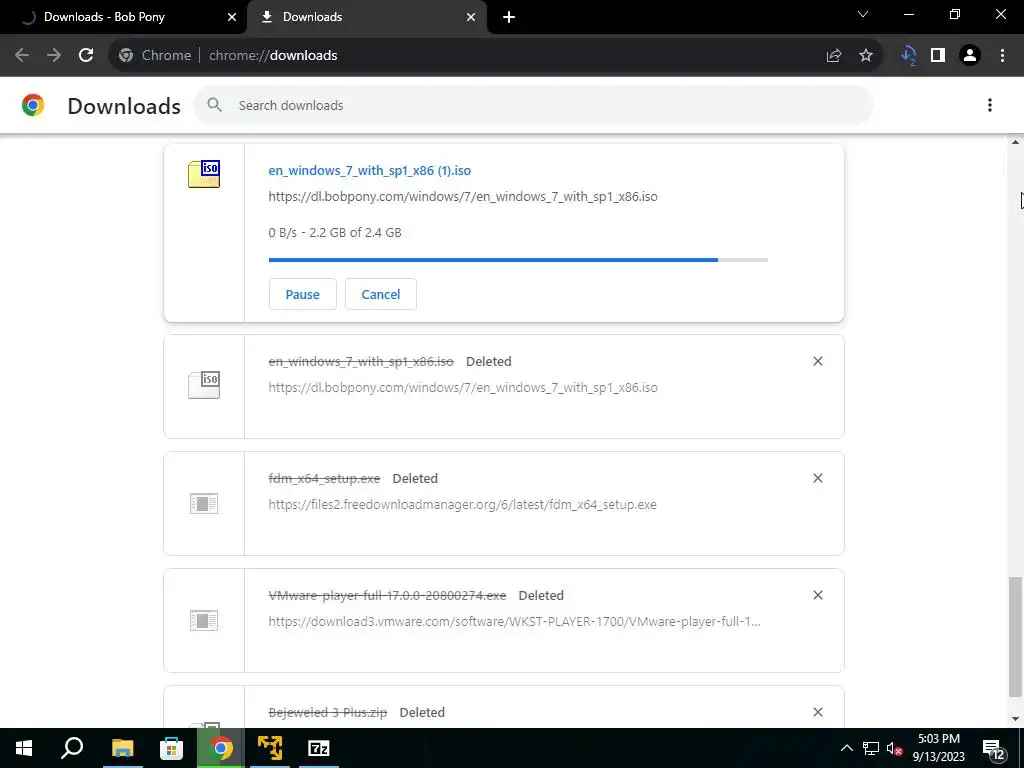
Task: Click the VMware-player file icon
Action: pos(204,620)
